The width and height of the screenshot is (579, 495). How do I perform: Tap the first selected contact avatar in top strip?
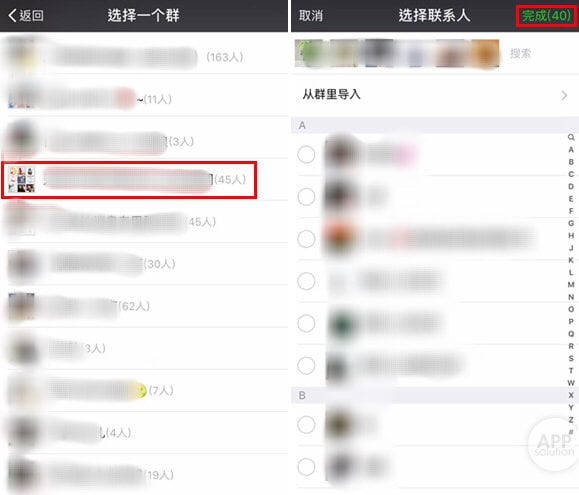tap(308, 54)
